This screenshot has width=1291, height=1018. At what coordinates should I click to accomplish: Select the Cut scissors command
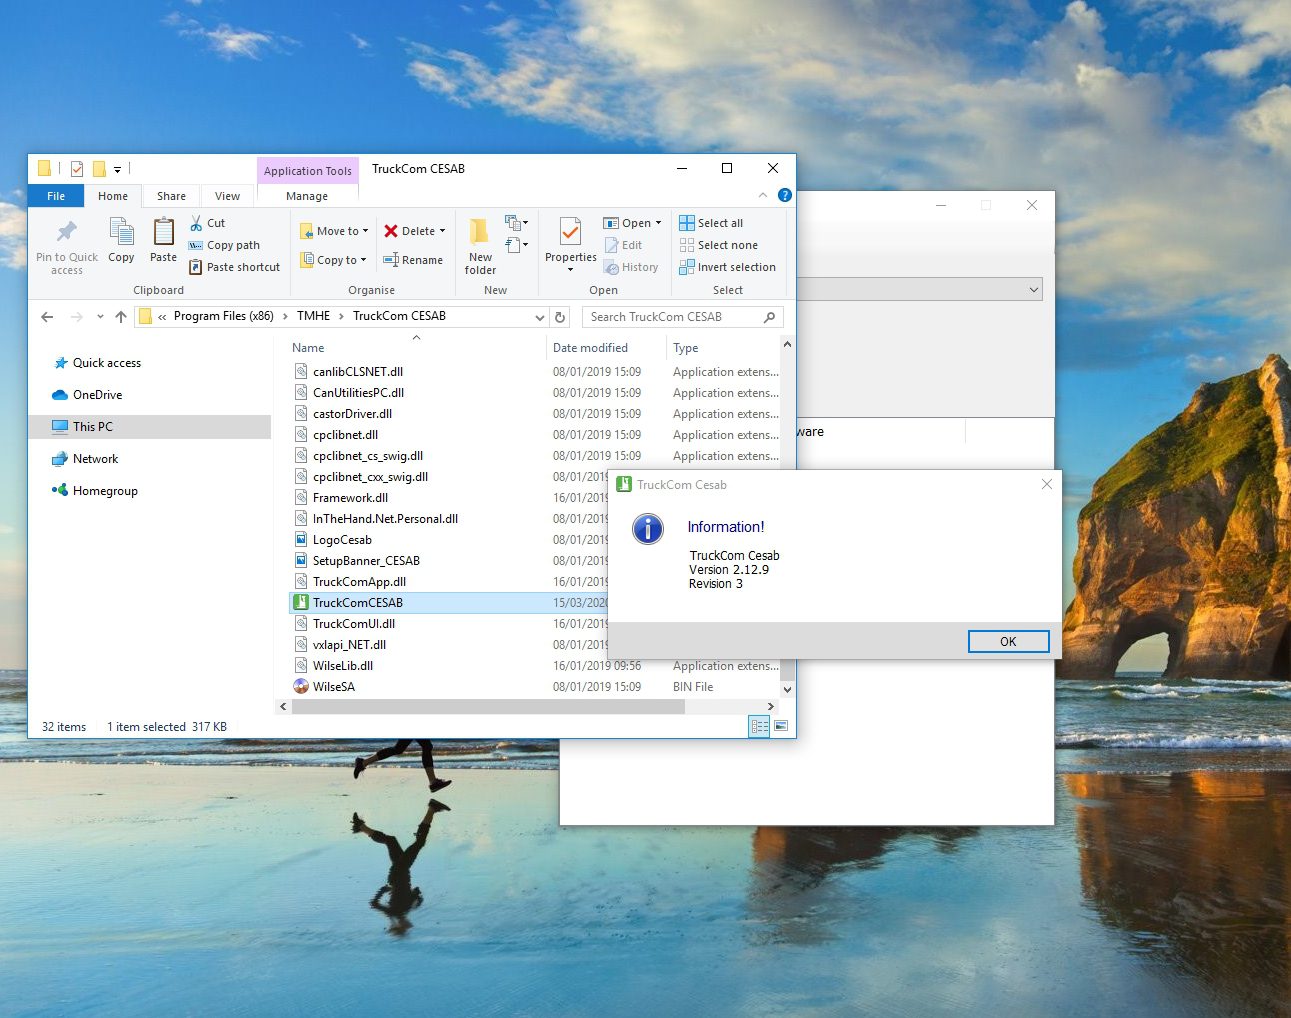click(x=208, y=223)
